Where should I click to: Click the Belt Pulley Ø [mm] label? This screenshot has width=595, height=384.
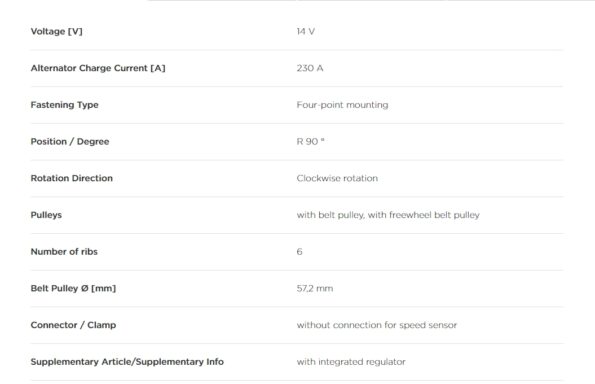(73, 288)
